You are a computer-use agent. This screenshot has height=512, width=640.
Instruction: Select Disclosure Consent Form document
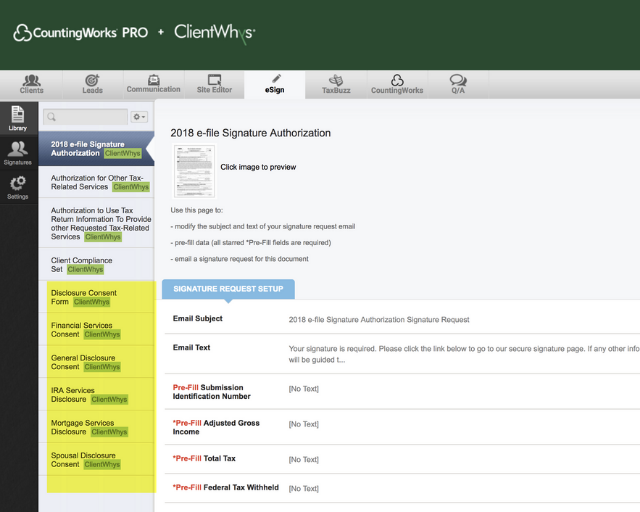(x=96, y=297)
